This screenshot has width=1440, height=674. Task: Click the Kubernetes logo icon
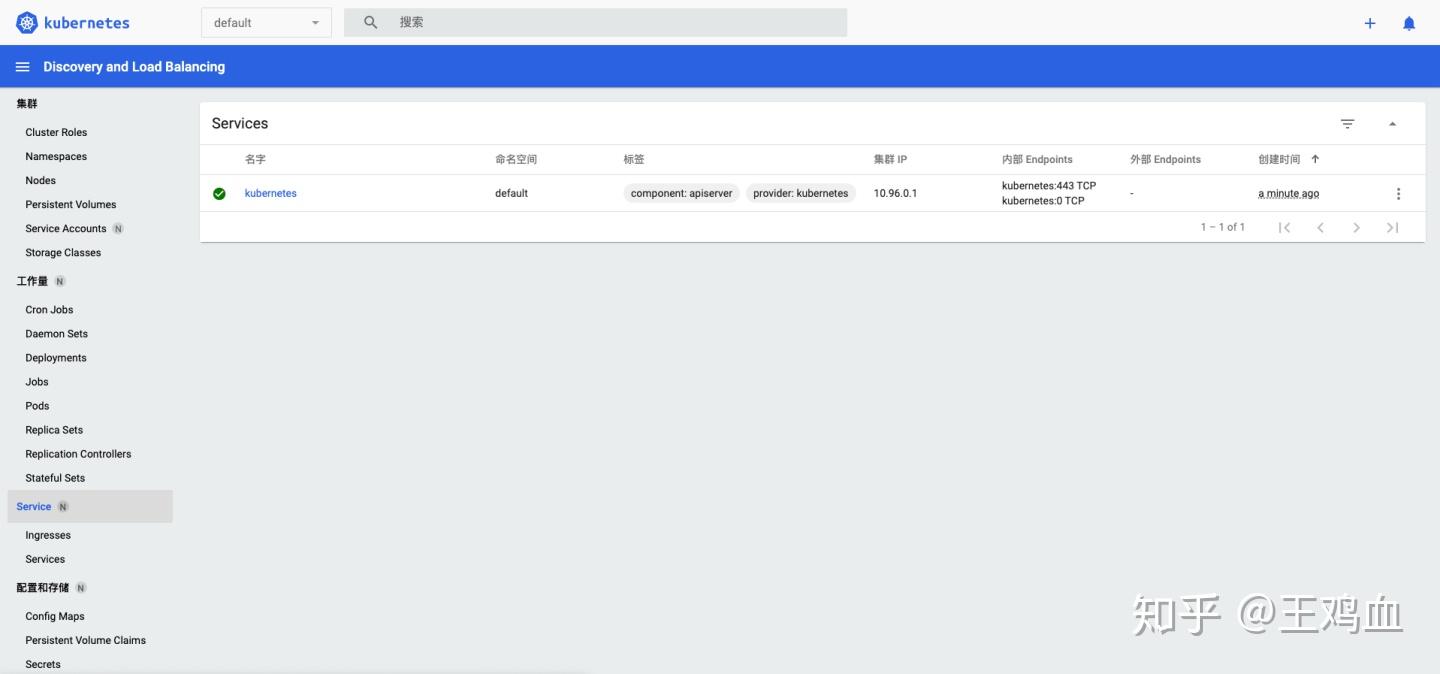24,22
